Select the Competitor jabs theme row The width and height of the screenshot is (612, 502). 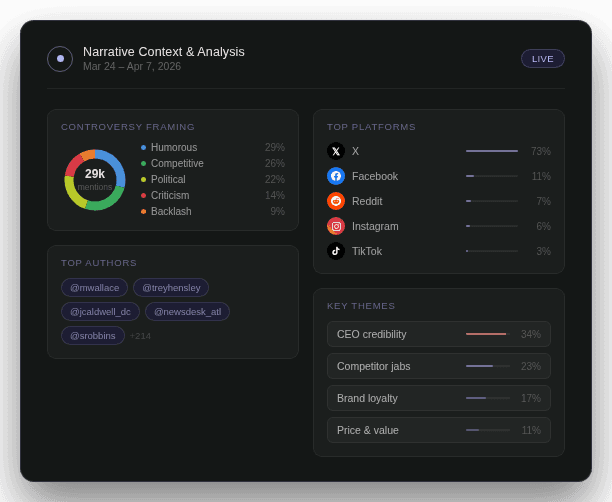[x=438, y=366]
